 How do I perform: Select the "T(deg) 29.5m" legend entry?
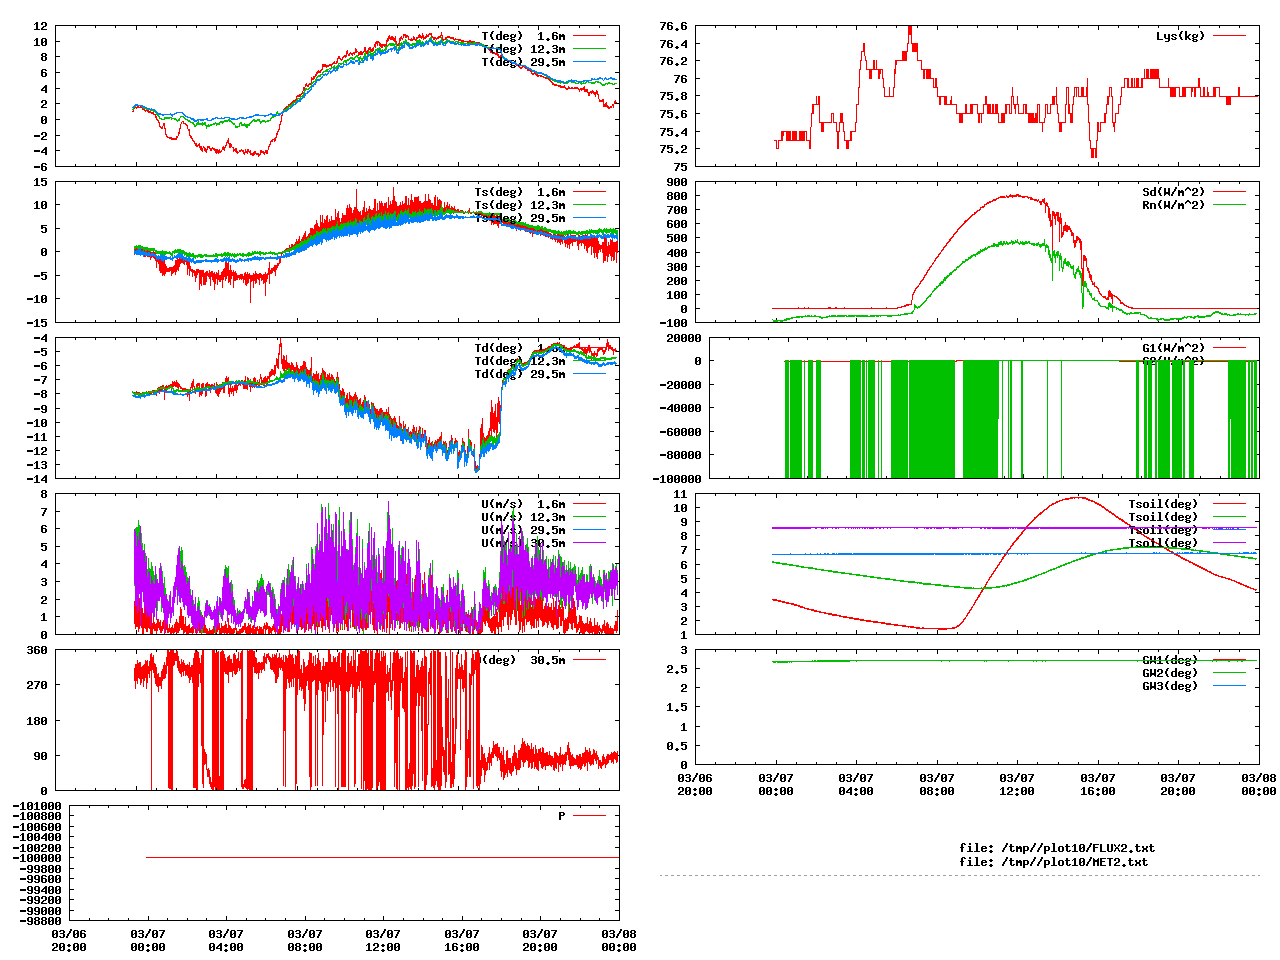point(523,62)
